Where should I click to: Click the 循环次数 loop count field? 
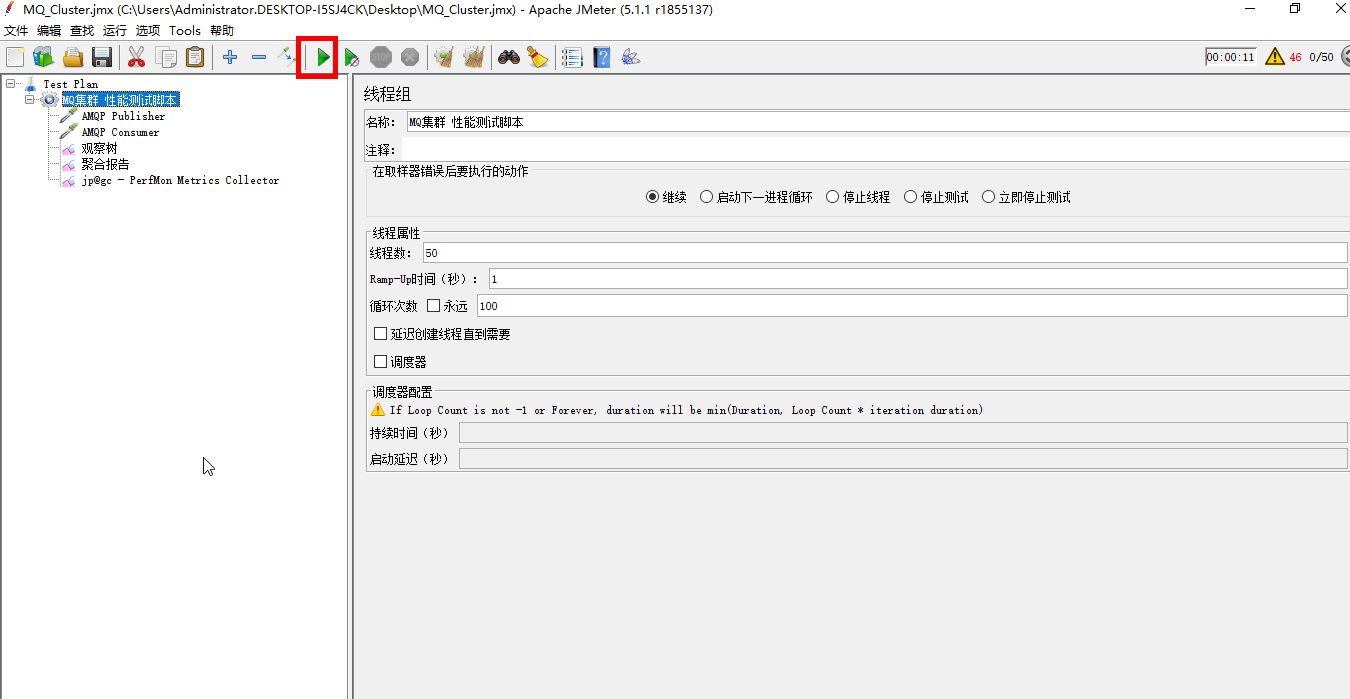[912, 306]
